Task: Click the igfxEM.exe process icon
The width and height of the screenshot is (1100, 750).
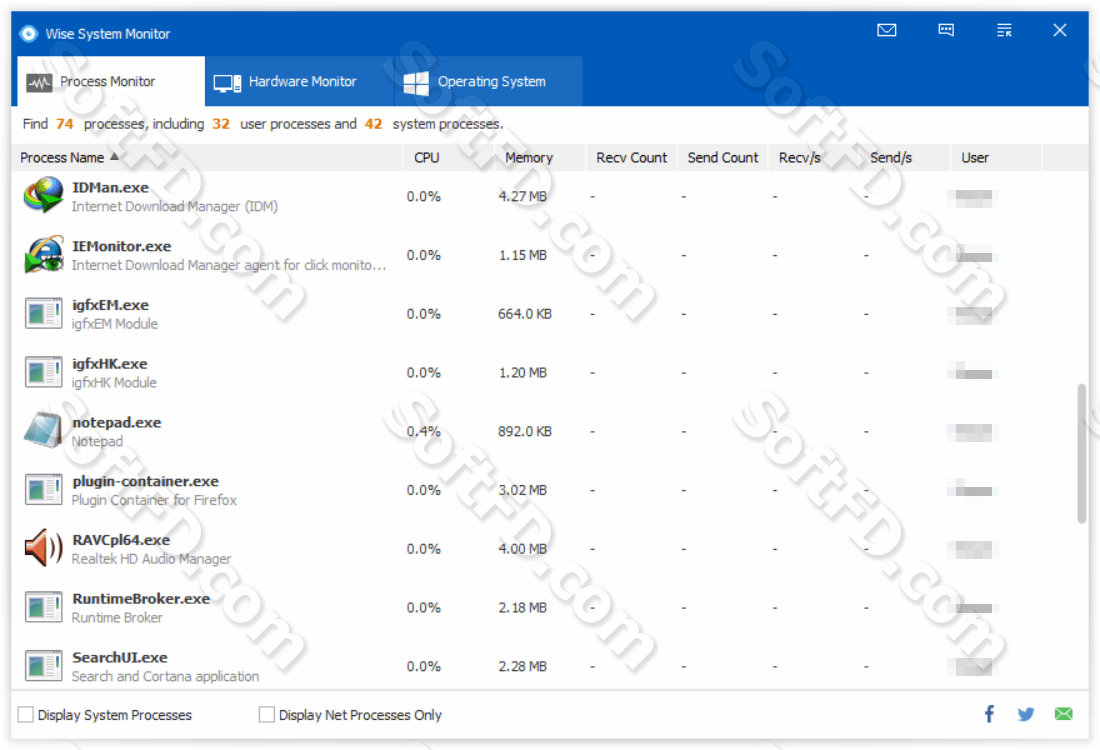Action: 43,314
